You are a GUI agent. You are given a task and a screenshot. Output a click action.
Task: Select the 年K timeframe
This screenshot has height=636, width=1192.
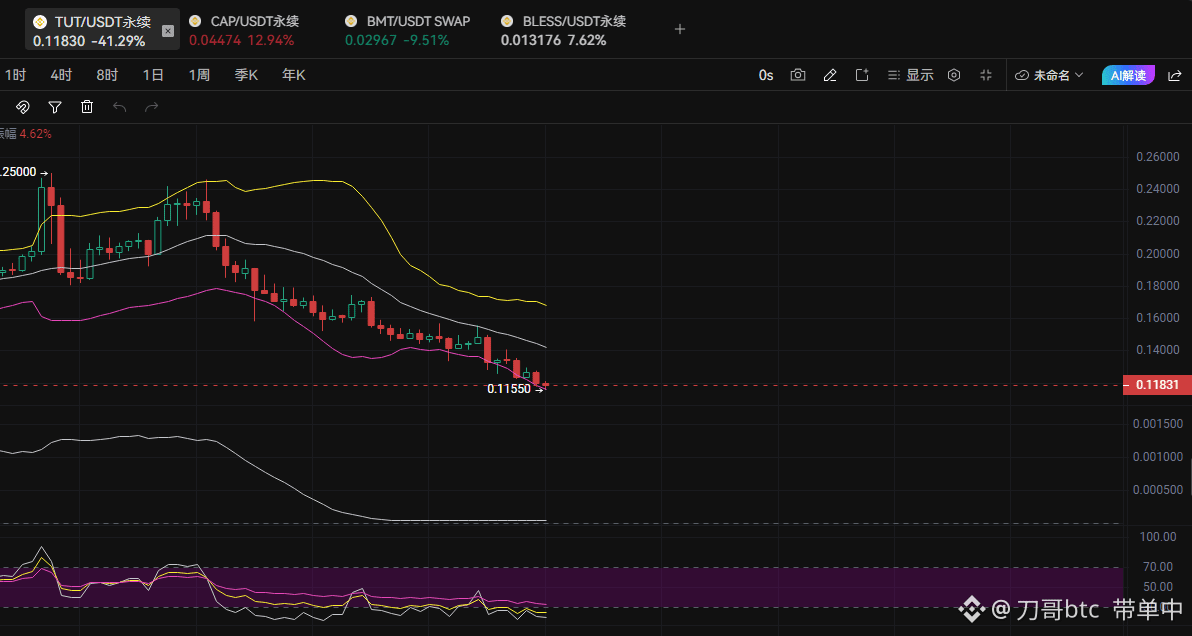pyautogui.click(x=293, y=75)
